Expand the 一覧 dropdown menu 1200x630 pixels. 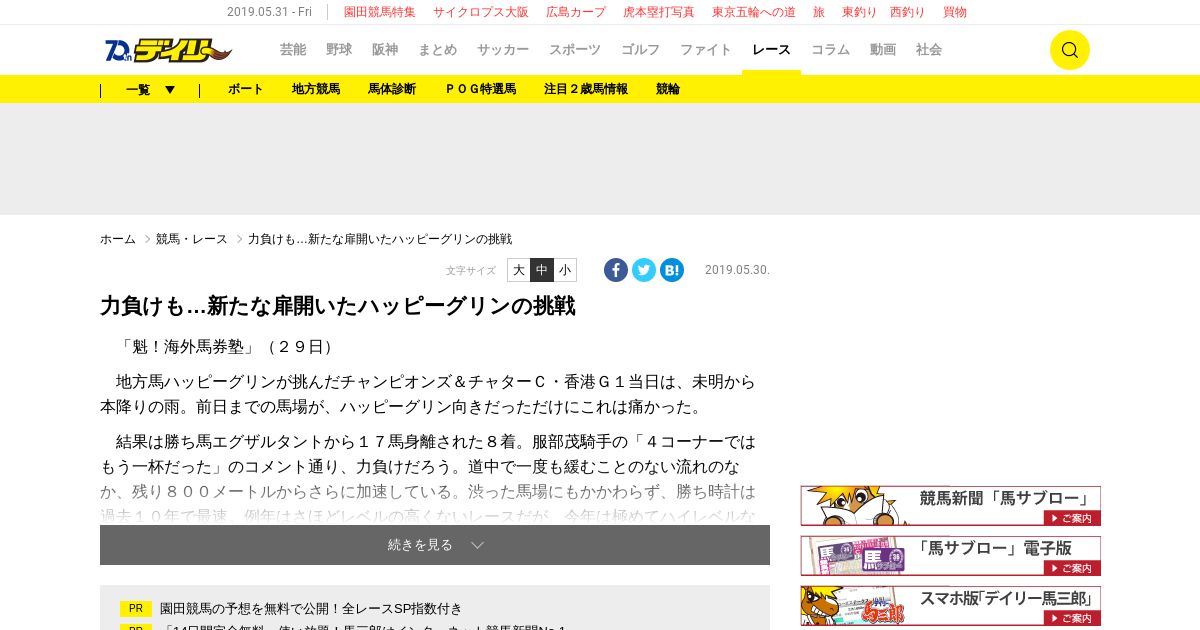(x=150, y=89)
